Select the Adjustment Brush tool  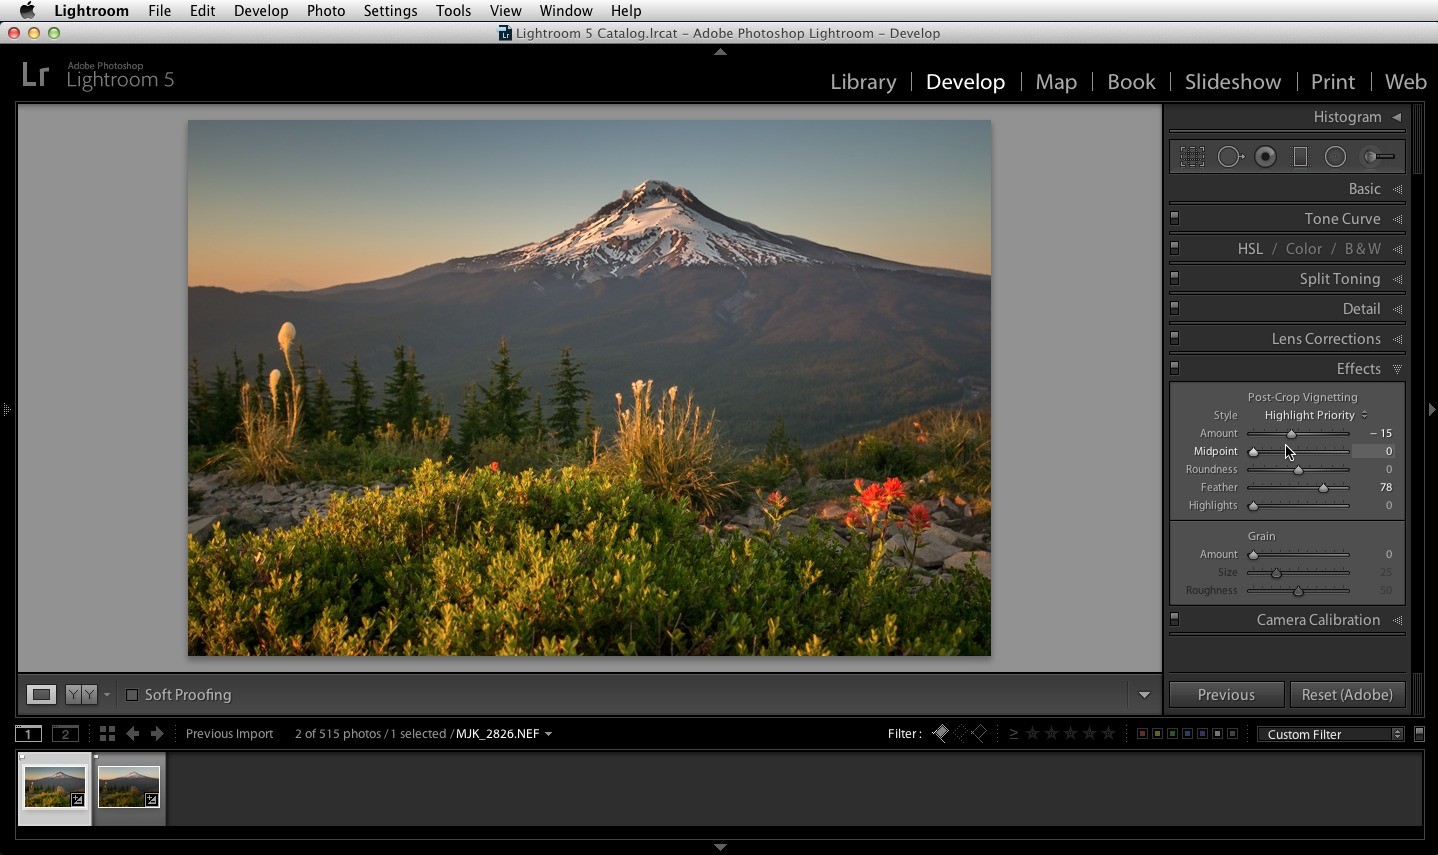pyautogui.click(x=1380, y=157)
